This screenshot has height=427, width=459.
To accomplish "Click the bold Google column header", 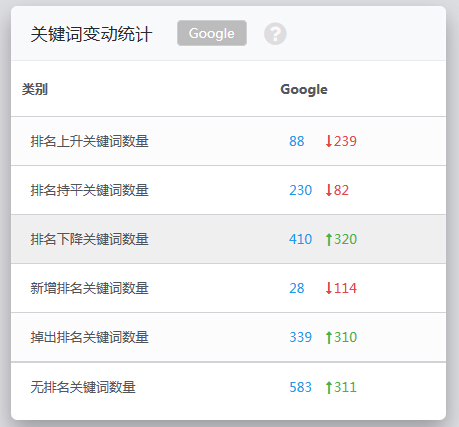I will 304,89.
